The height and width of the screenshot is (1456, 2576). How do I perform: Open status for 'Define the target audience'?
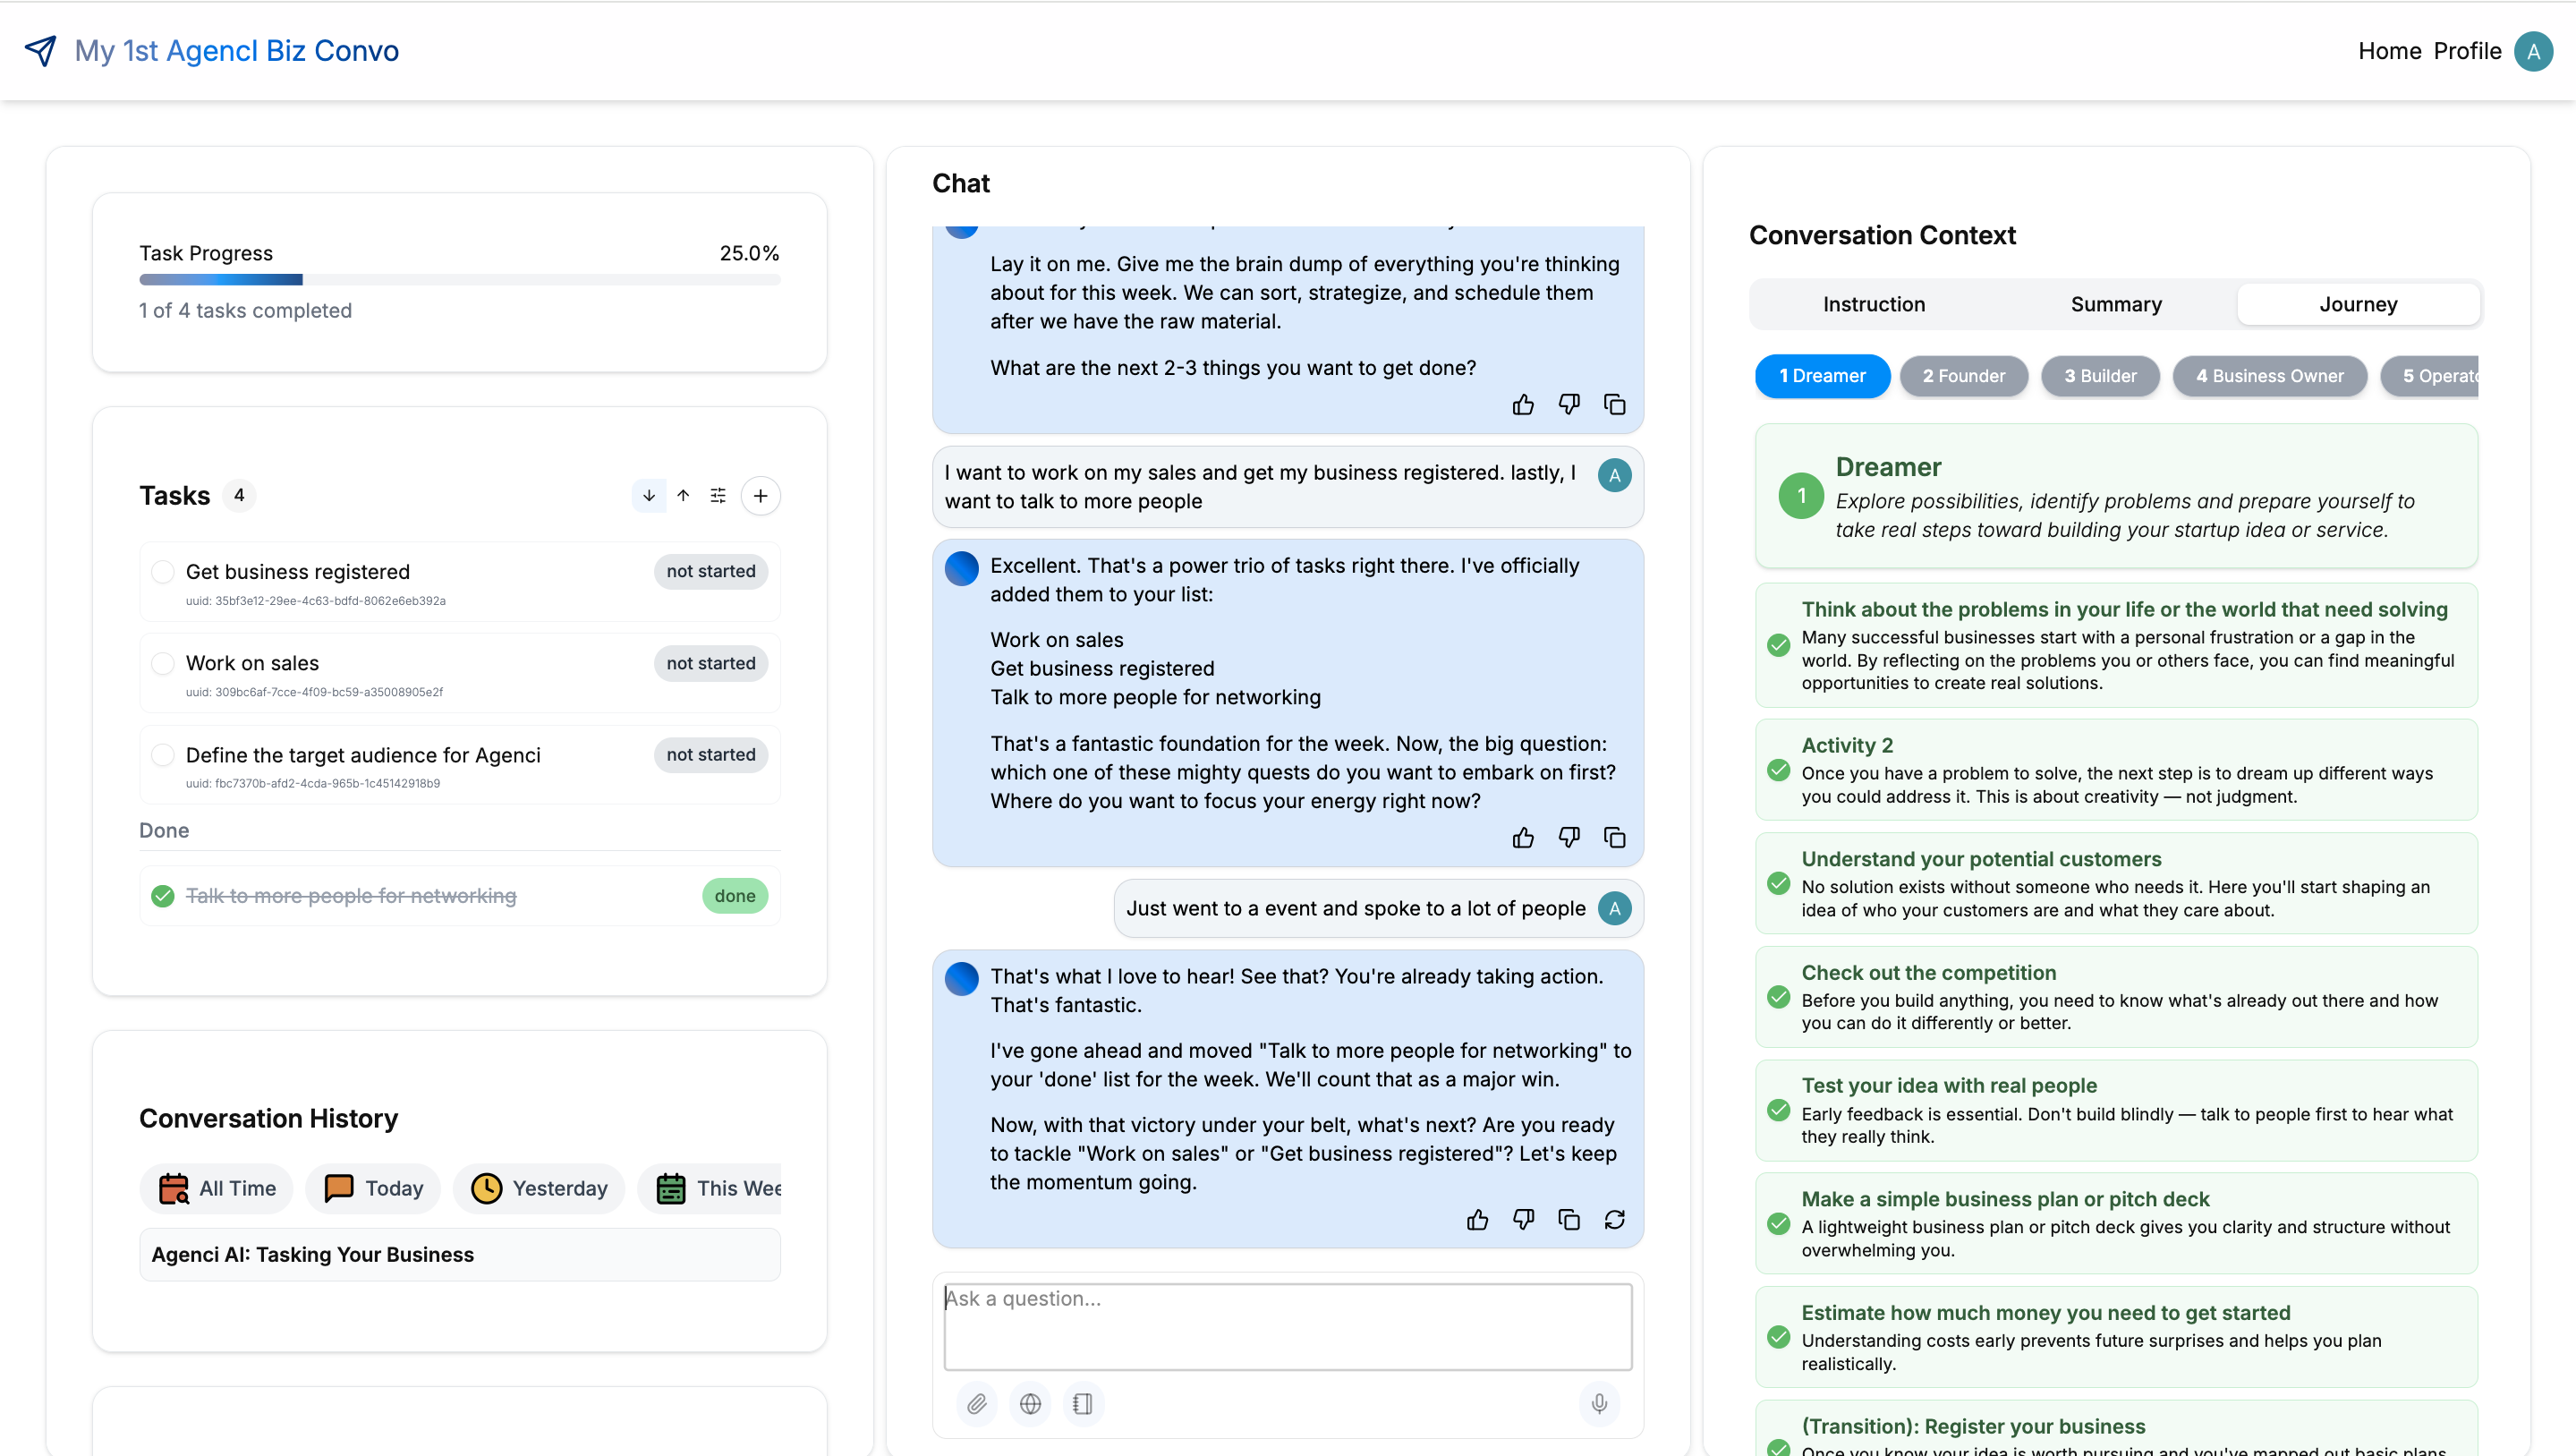(711, 754)
